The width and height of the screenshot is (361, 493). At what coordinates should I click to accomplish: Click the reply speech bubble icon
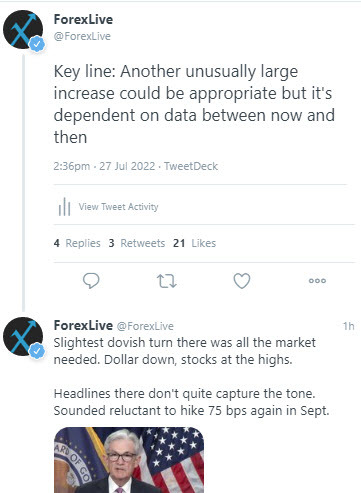coord(91,281)
